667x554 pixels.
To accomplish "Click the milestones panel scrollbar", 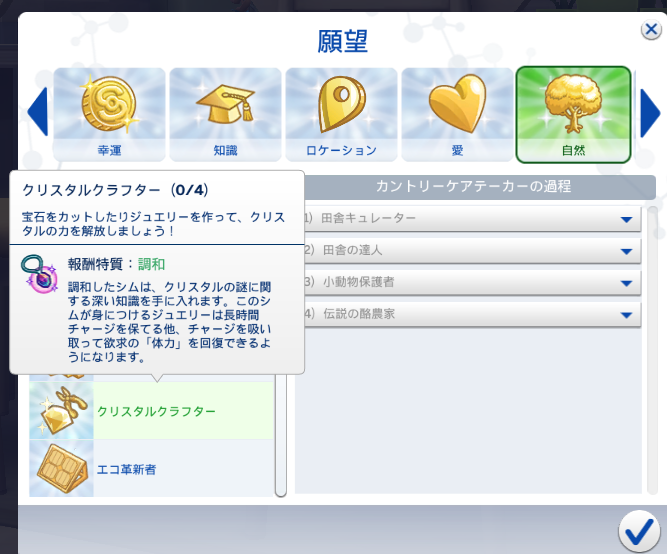I will (652, 350).
